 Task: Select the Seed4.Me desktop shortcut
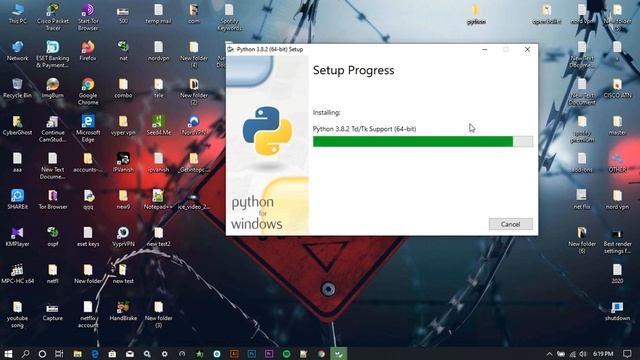158,125
